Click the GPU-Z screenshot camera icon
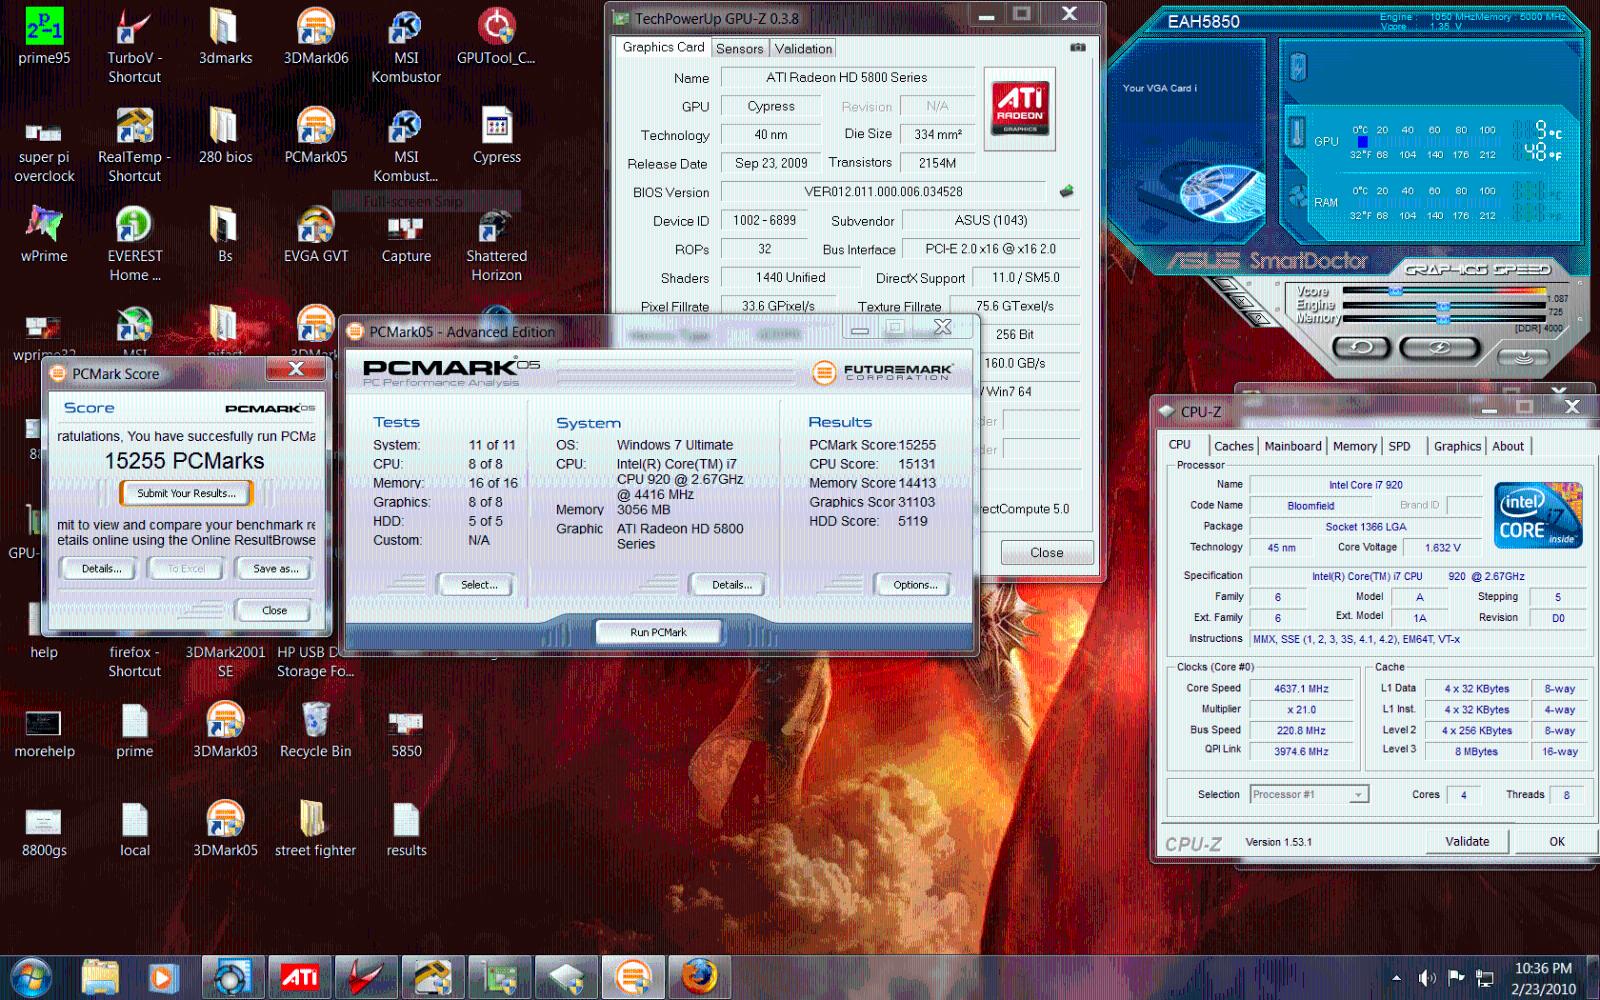 [x=1078, y=47]
